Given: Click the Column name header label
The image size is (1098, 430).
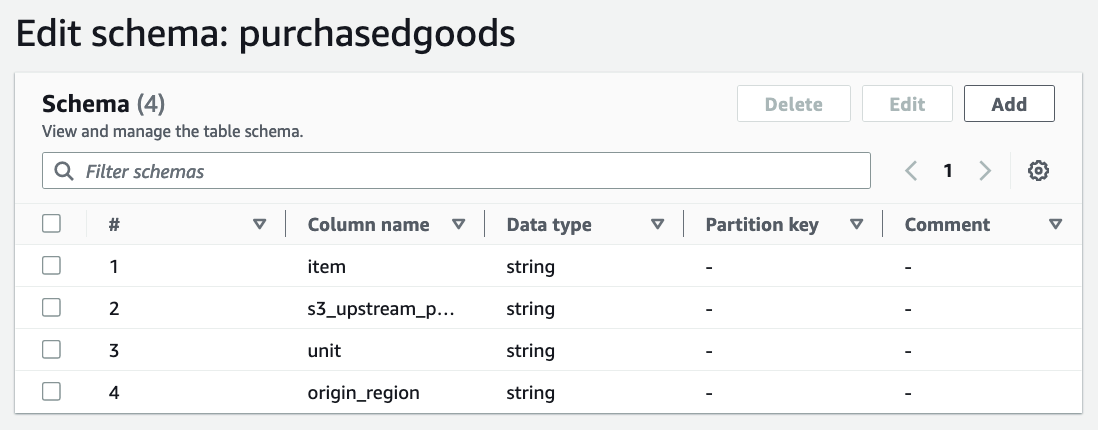Looking at the screenshot, I should [368, 225].
